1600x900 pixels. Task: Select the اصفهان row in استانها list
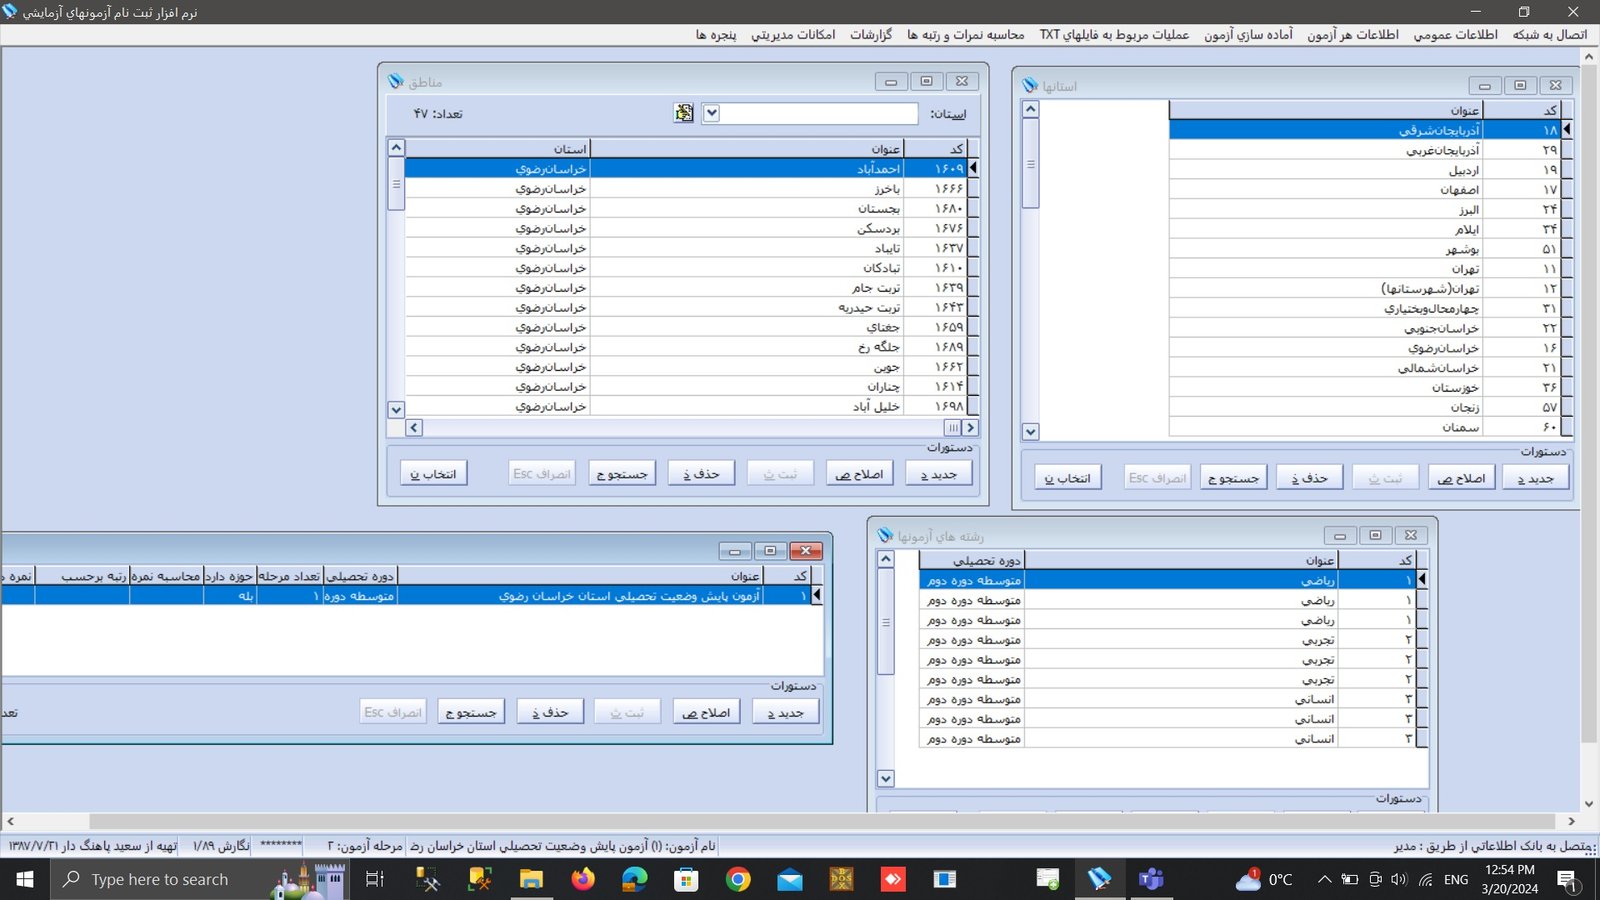pyautogui.click(x=1365, y=189)
